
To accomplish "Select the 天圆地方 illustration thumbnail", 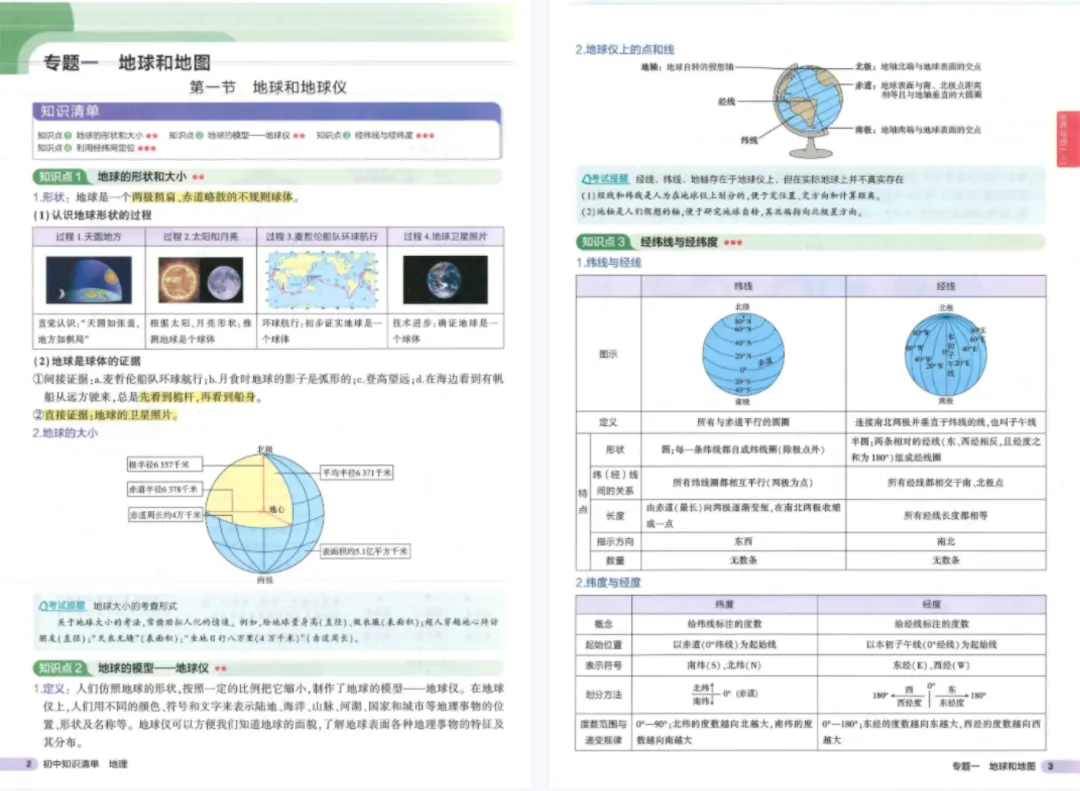I will point(89,279).
